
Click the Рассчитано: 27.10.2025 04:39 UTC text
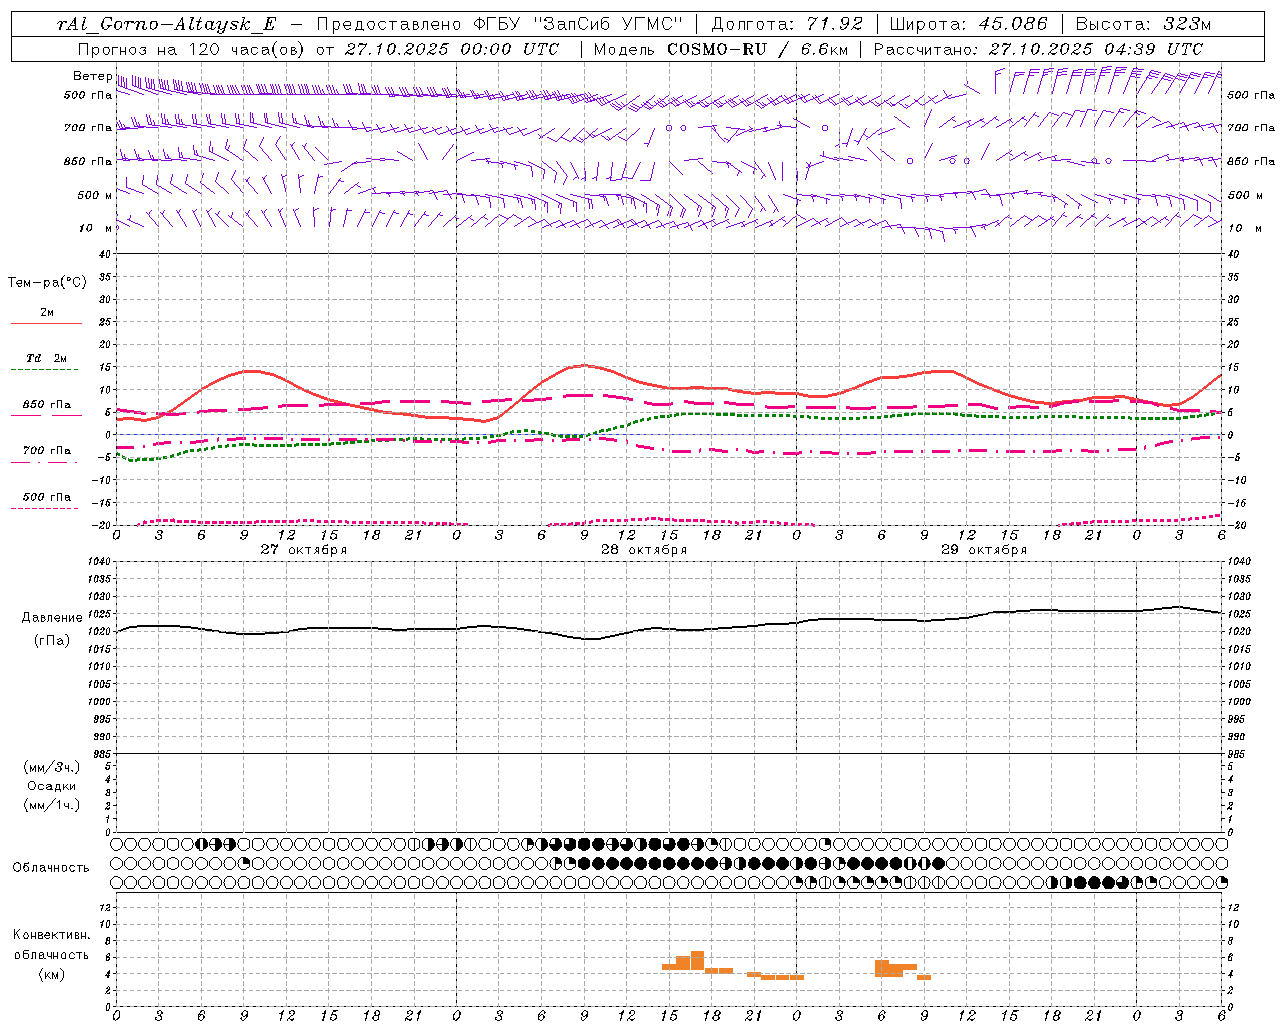[x=1038, y=49]
